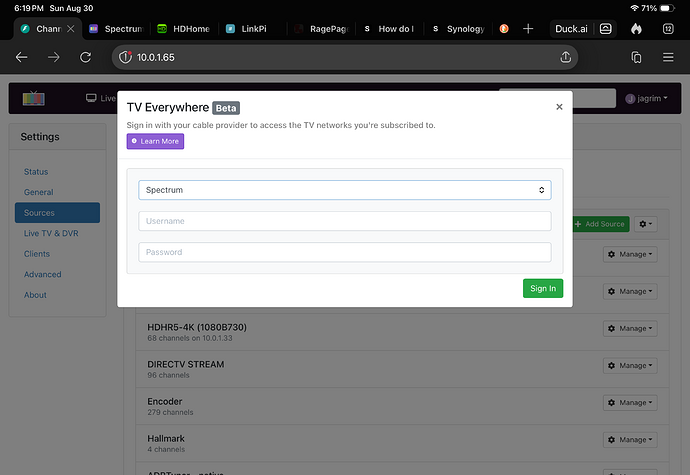
Task: Open About in Settings sidebar
Action: 35,295
